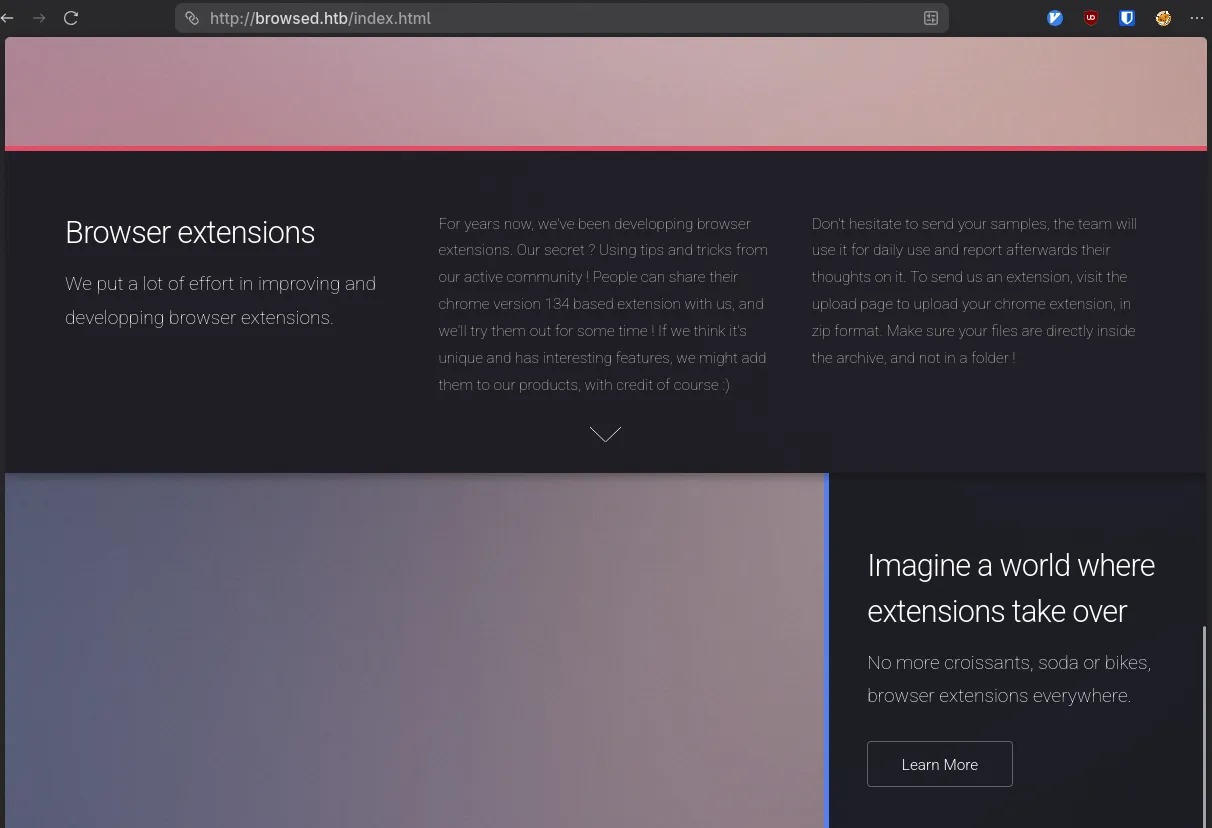The width and height of the screenshot is (1212, 828).
Task: Click the pink banner image at top
Action: 605,92
